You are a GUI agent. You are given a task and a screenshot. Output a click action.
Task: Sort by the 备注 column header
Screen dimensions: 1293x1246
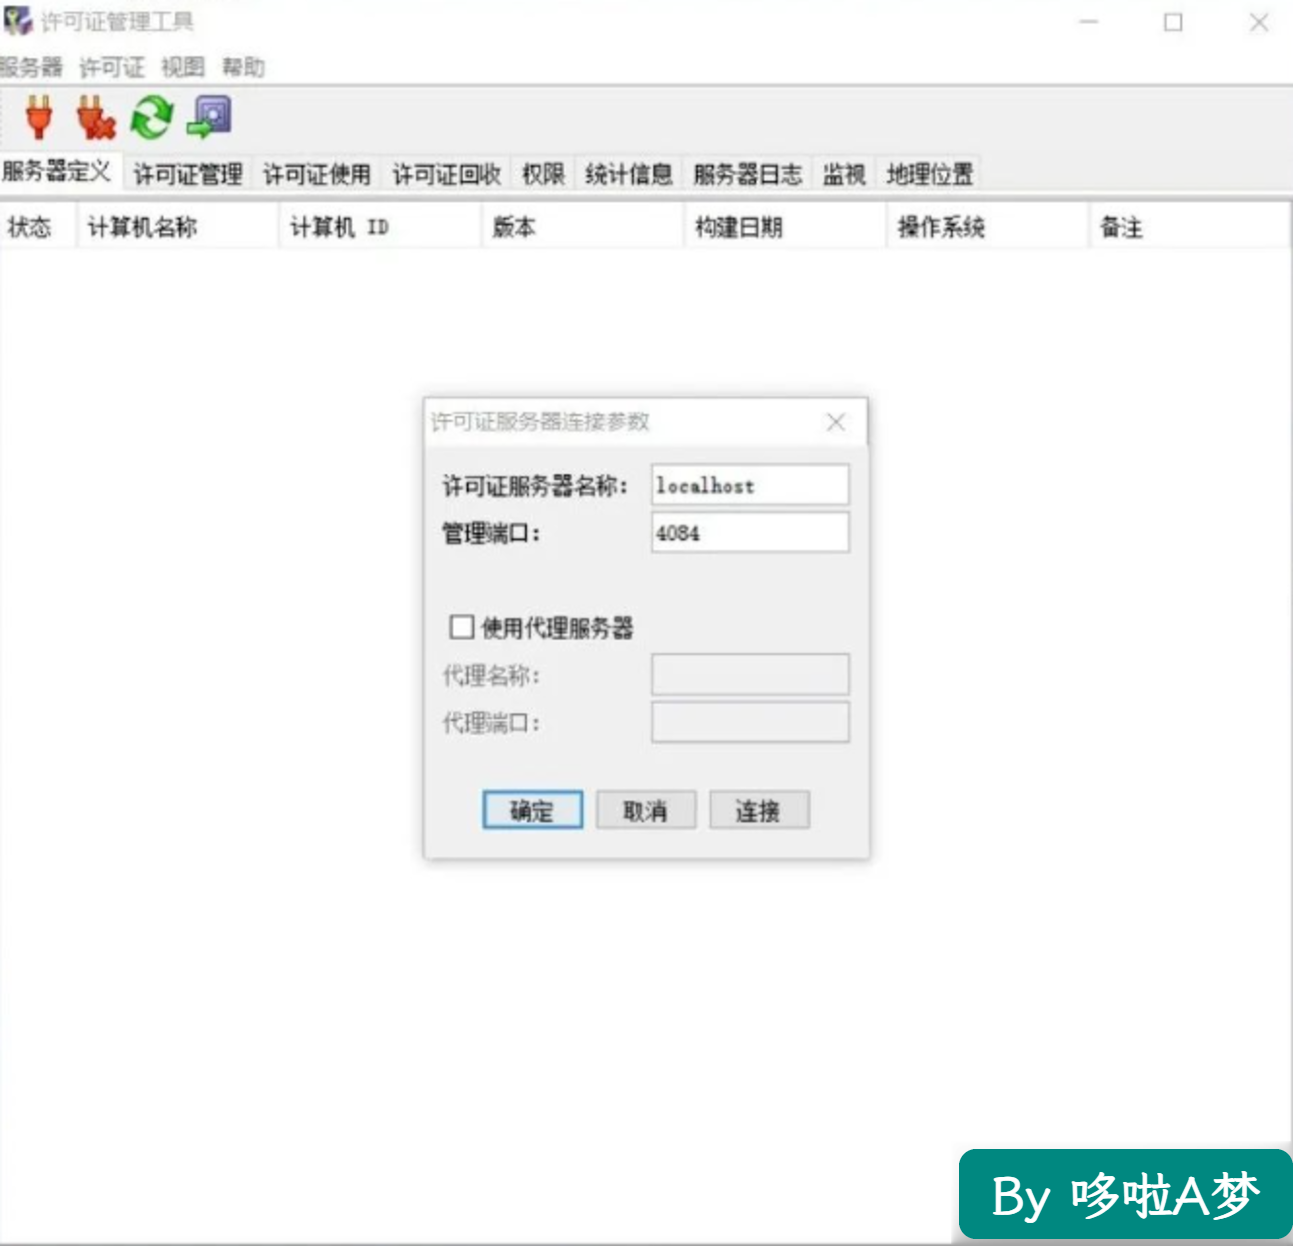click(x=1190, y=227)
